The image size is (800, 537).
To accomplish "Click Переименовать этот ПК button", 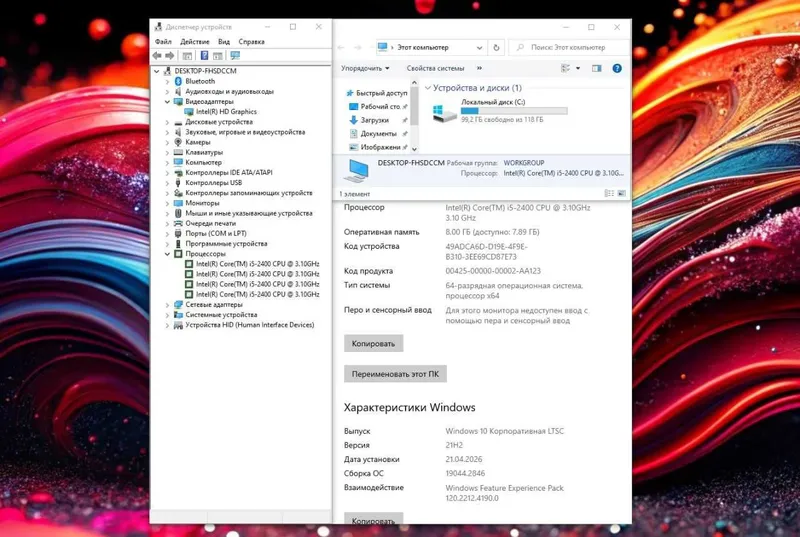I will coord(395,374).
